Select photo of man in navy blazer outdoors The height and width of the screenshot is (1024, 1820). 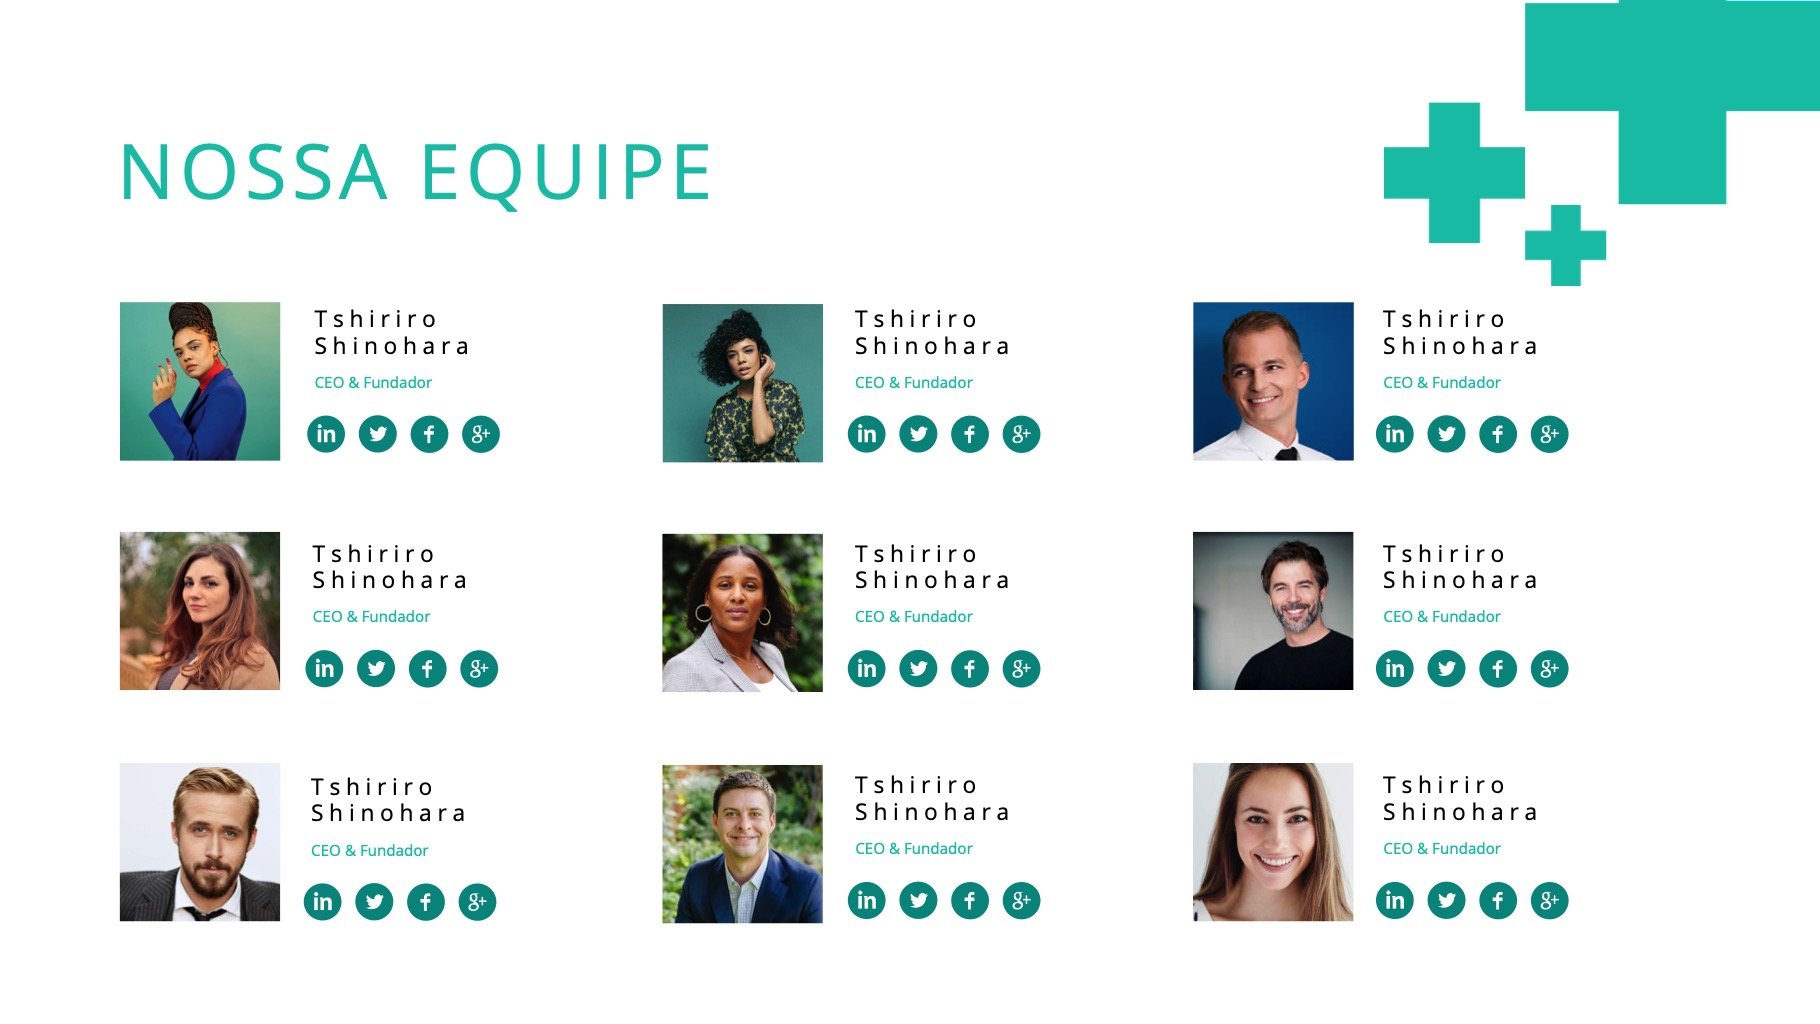coord(742,844)
